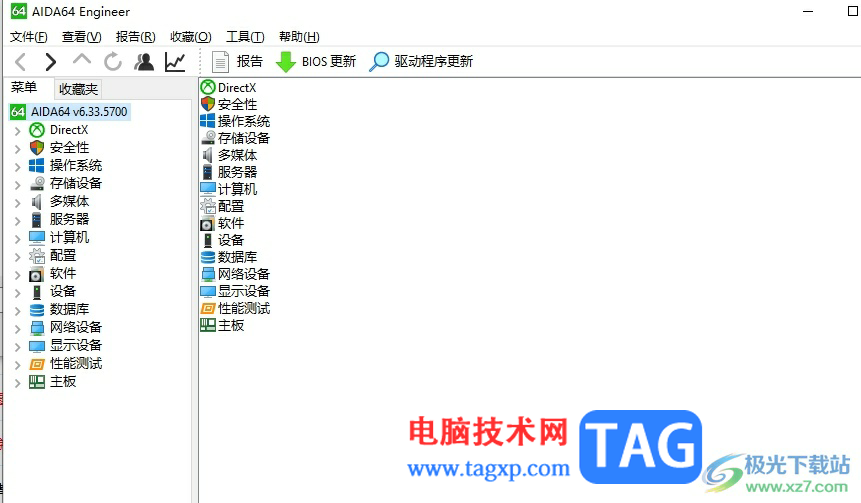Go up one level with Up arrow

(82, 60)
